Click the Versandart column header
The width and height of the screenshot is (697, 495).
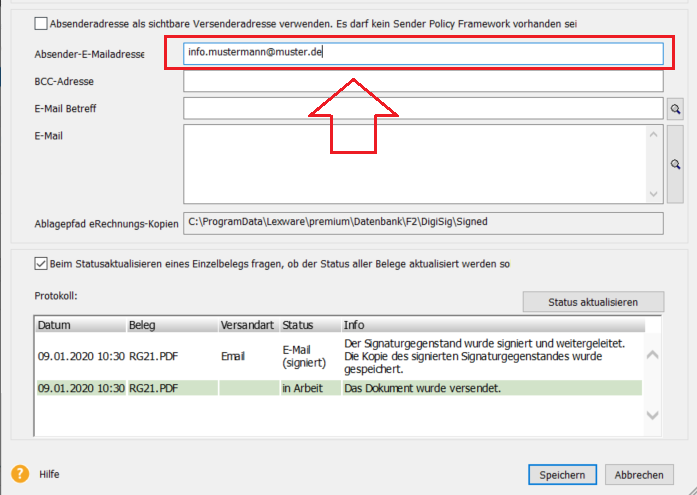pyautogui.click(x=246, y=325)
